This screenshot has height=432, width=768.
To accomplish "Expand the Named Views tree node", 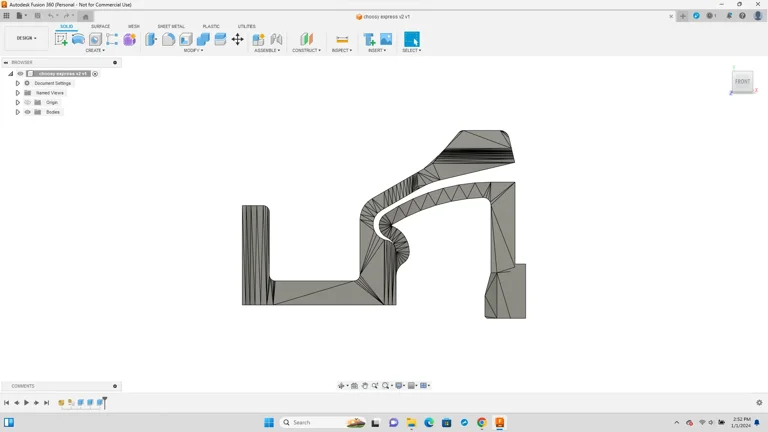I will pos(18,93).
